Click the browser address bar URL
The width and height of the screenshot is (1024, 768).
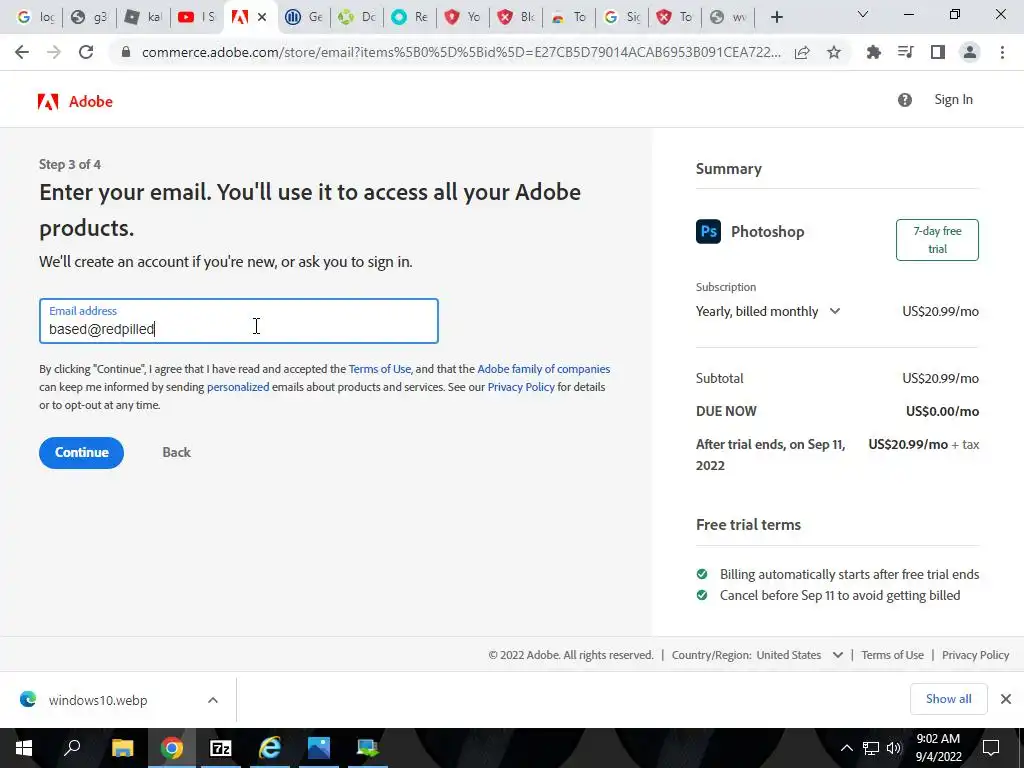(460, 52)
